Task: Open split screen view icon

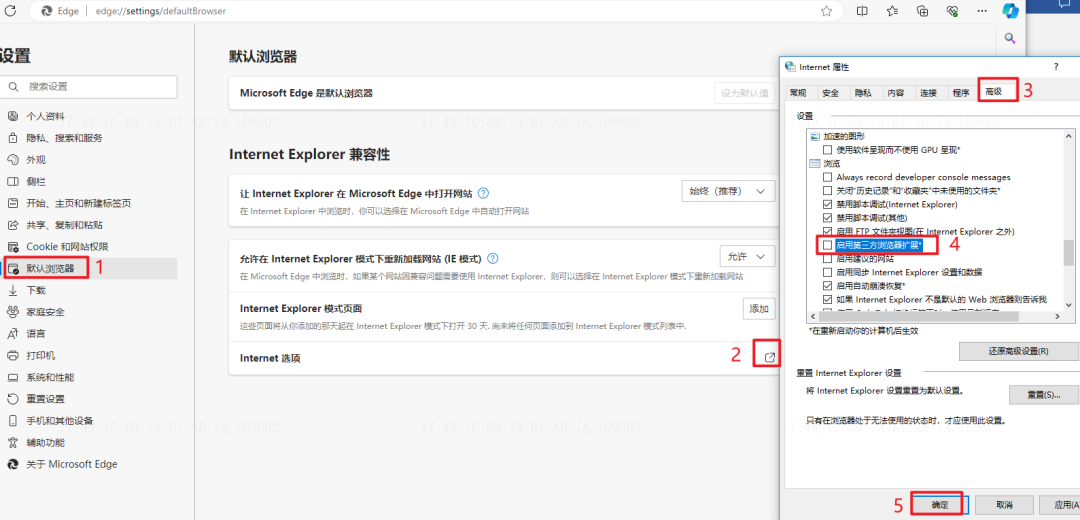Action: click(x=862, y=11)
